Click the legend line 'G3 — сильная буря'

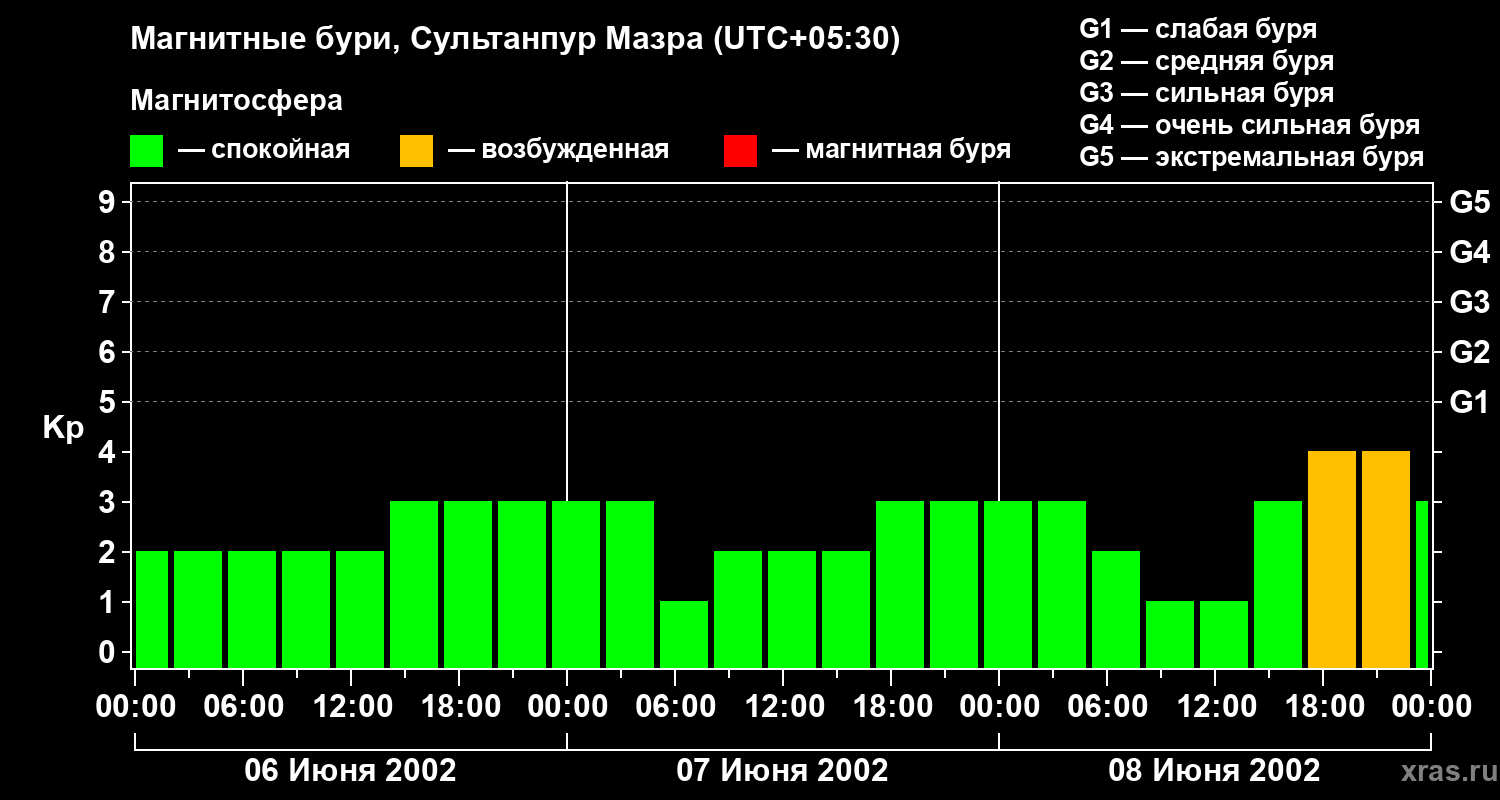(x=1207, y=93)
